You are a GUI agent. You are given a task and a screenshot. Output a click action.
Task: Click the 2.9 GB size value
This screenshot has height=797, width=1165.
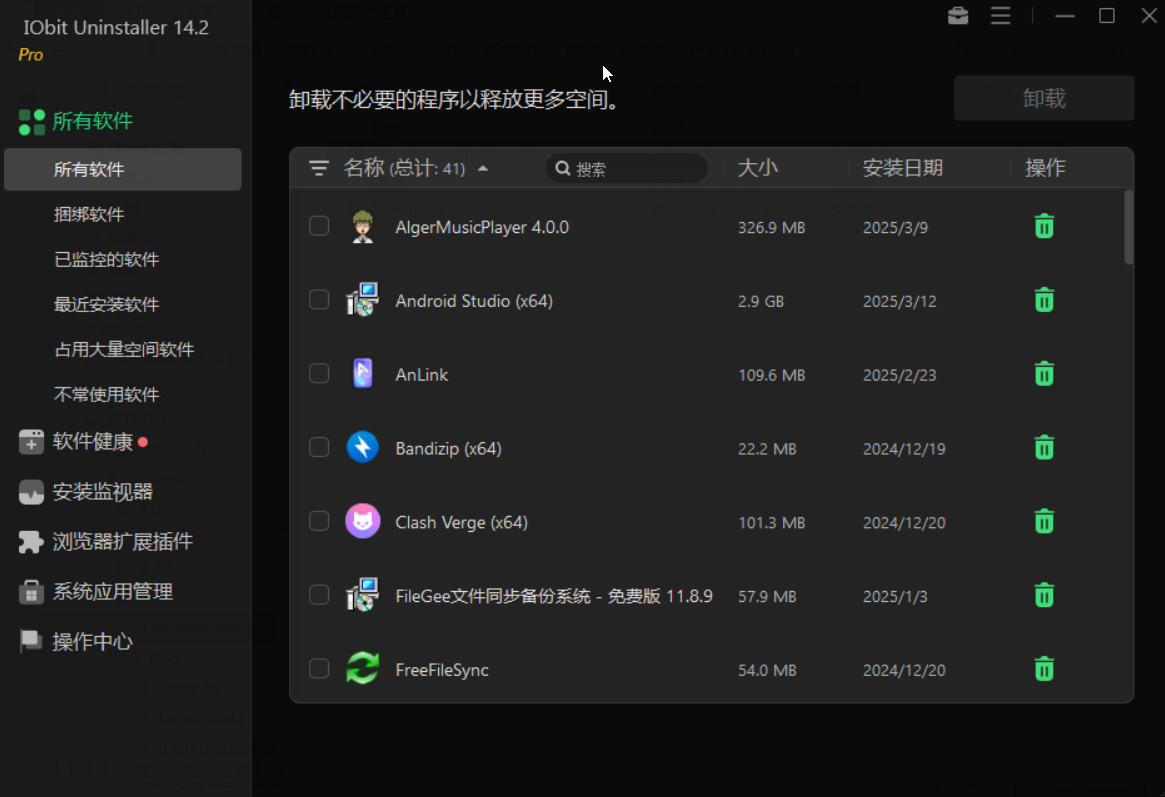point(761,302)
